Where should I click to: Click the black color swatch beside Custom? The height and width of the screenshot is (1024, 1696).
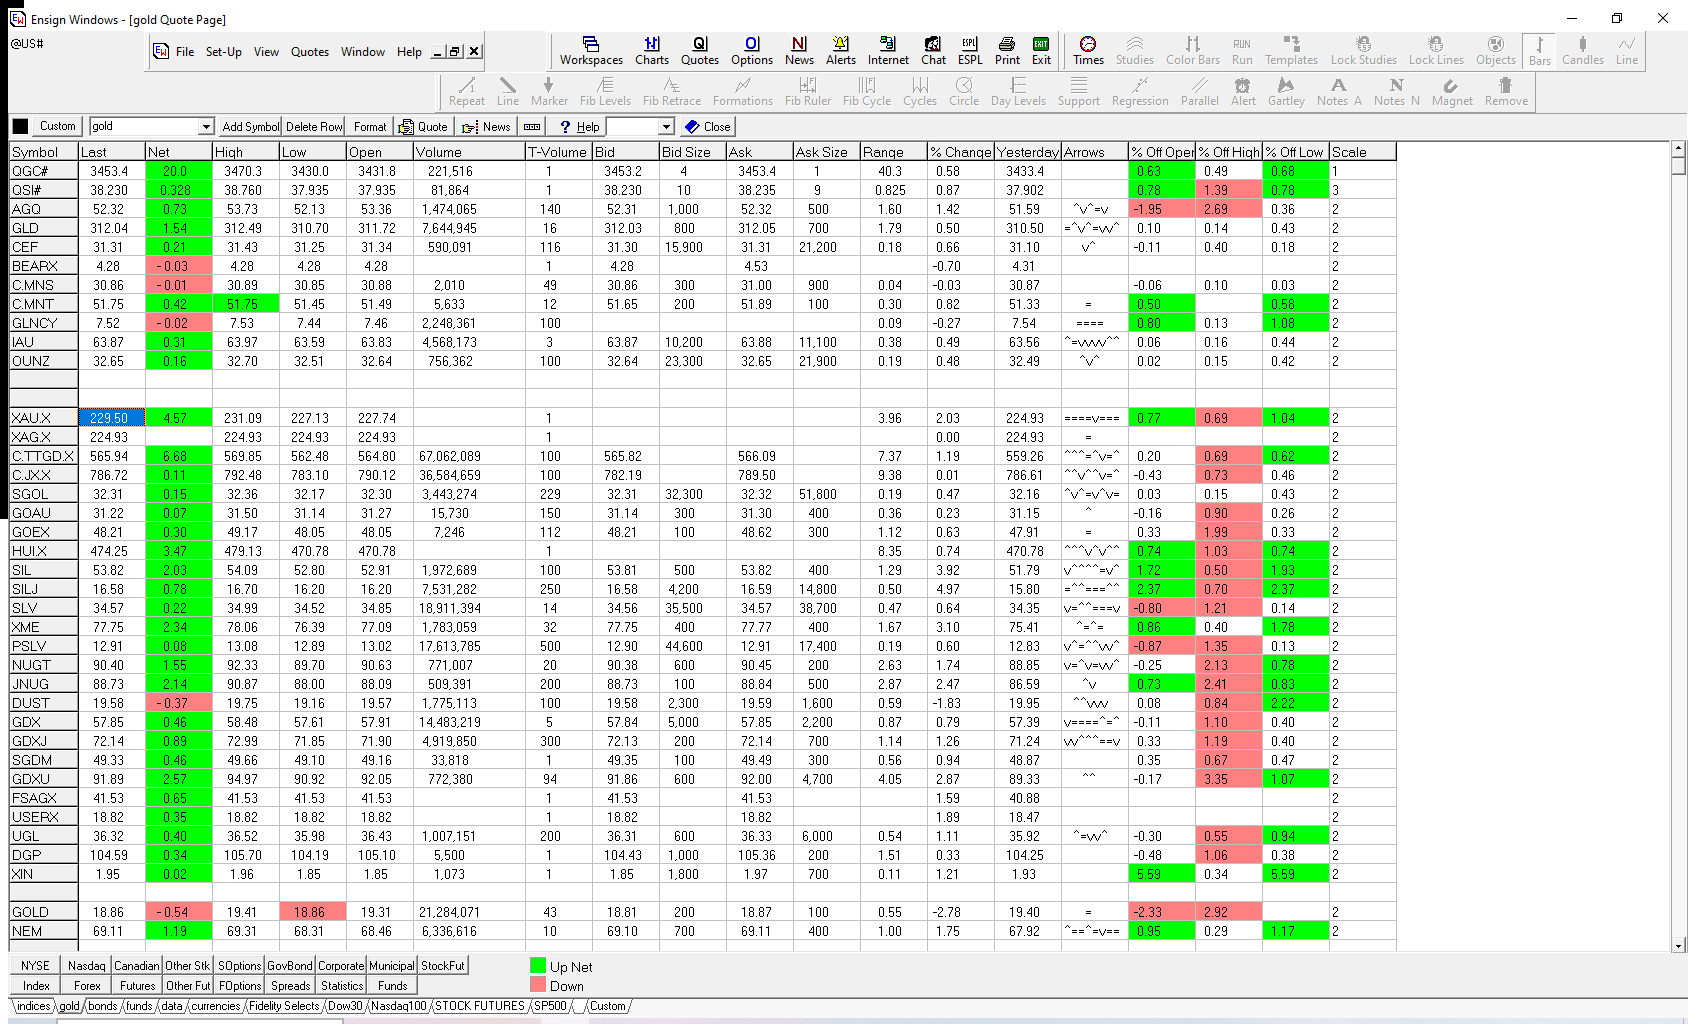click(x=20, y=127)
